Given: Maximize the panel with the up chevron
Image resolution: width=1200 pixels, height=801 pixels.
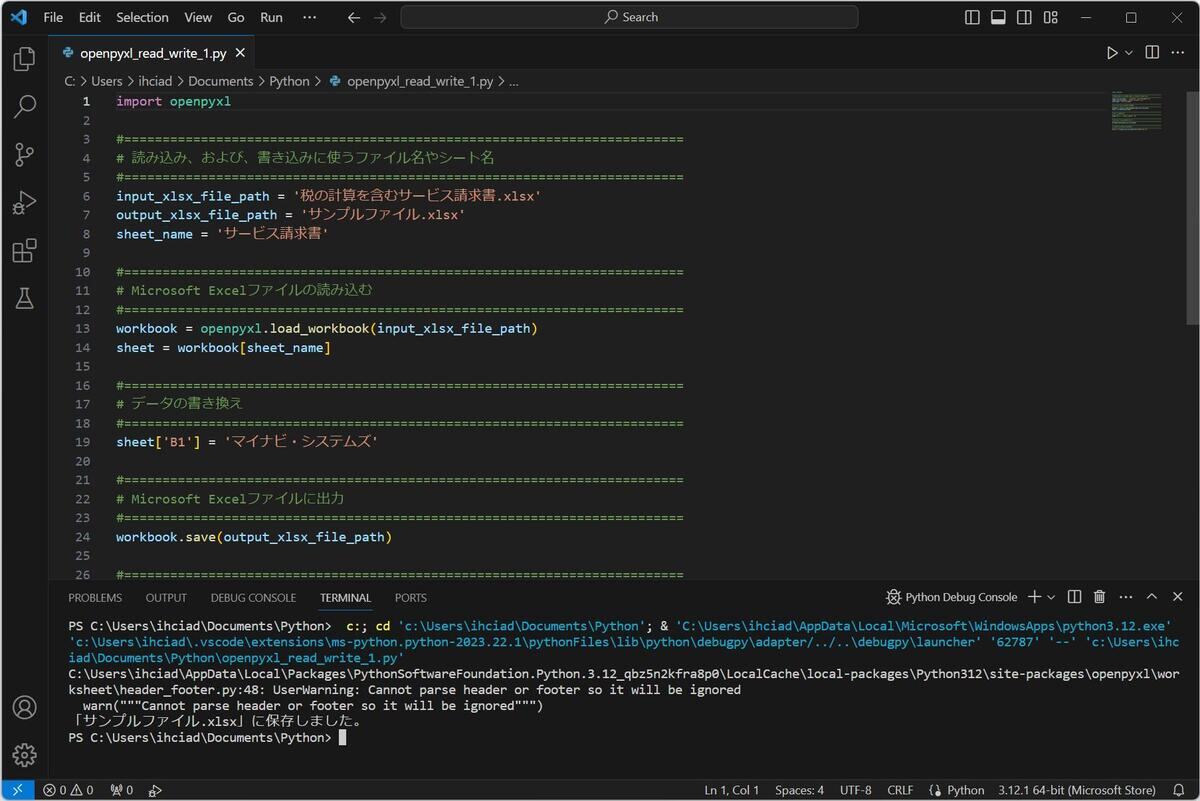Looking at the screenshot, I should point(1152,597).
